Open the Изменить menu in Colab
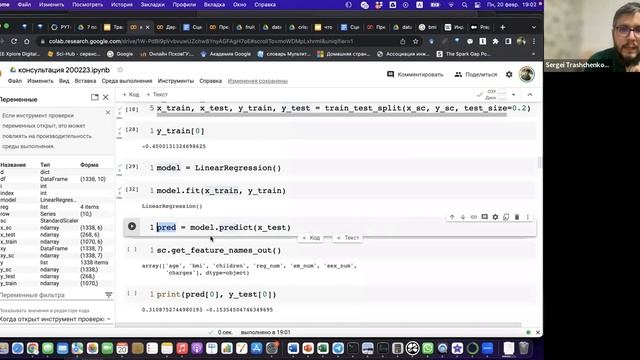 (x=40, y=81)
